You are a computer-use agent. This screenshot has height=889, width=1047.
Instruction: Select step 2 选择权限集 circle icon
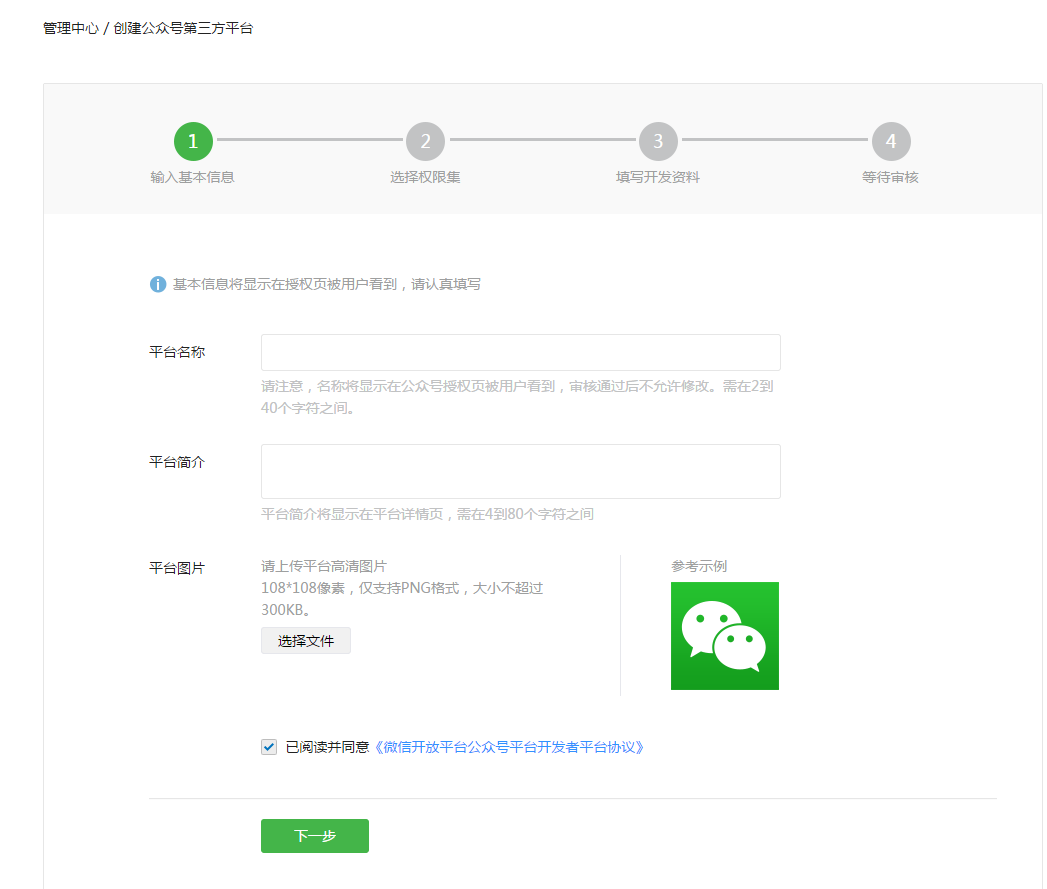(426, 141)
